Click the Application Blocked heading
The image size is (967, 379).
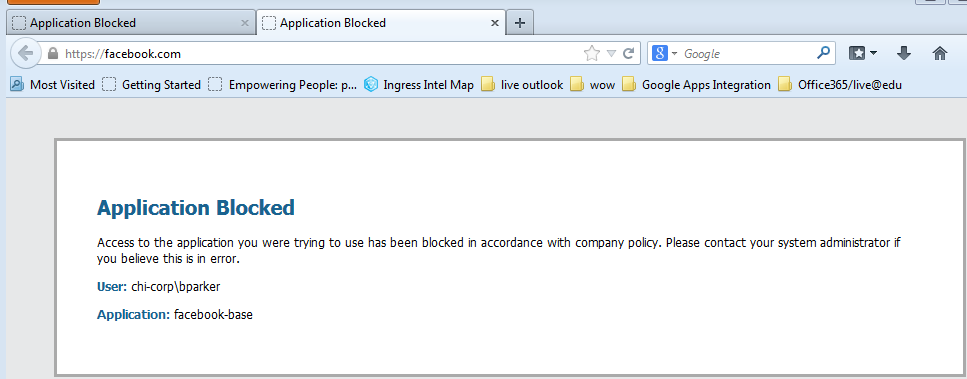[195, 208]
